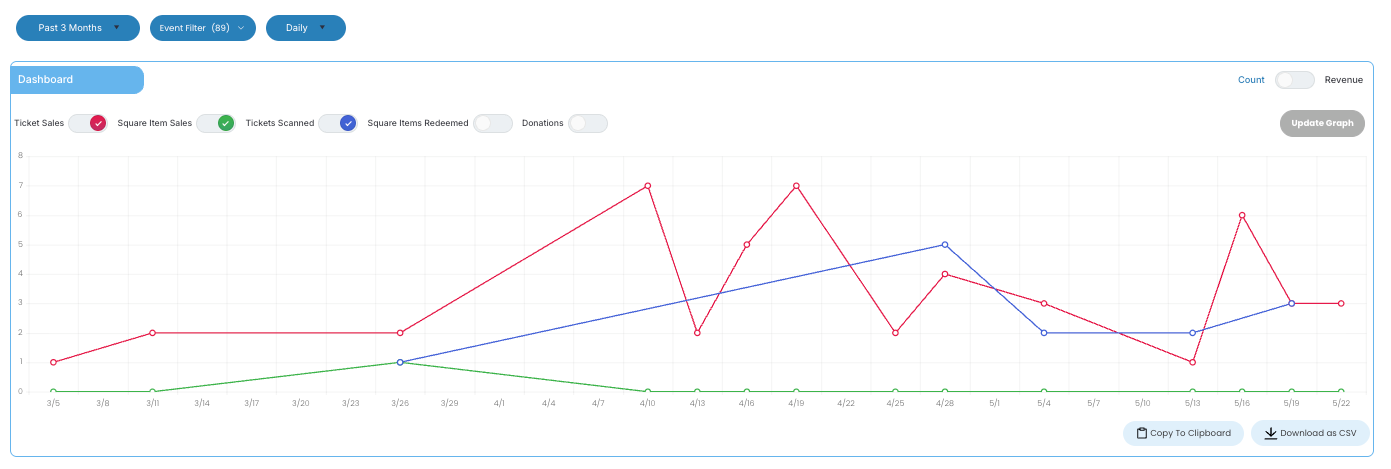The width and height of the screenshot is (1391, 469).
Task: Disable the Square Item Sales toggle
Action: point(215,123)
